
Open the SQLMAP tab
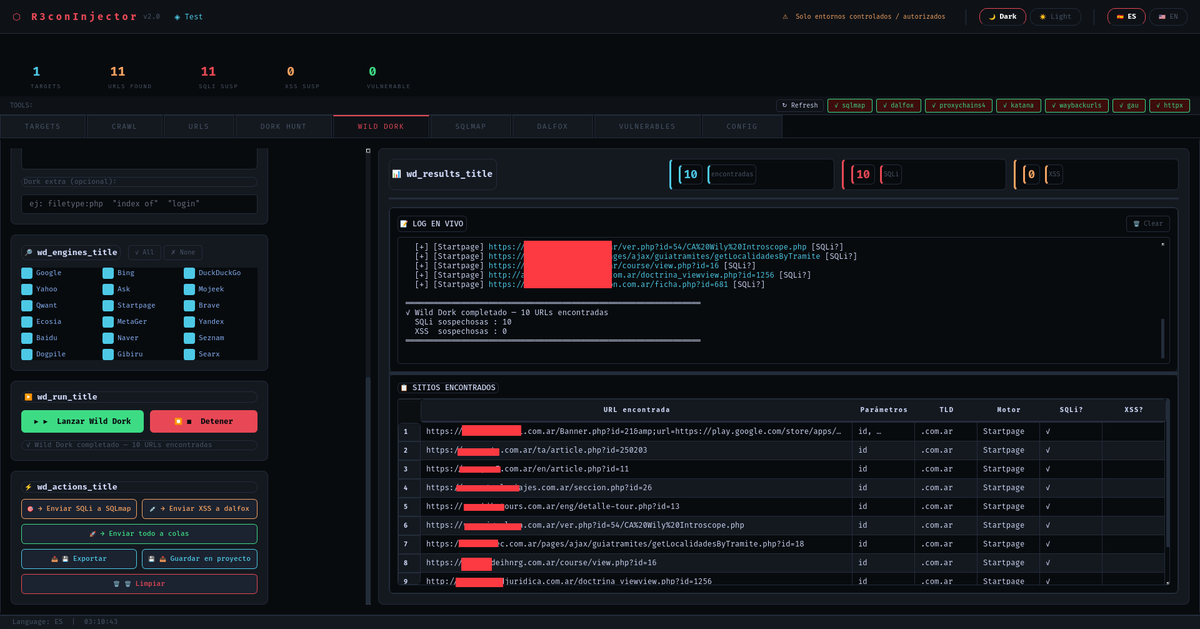click(470, 127)
